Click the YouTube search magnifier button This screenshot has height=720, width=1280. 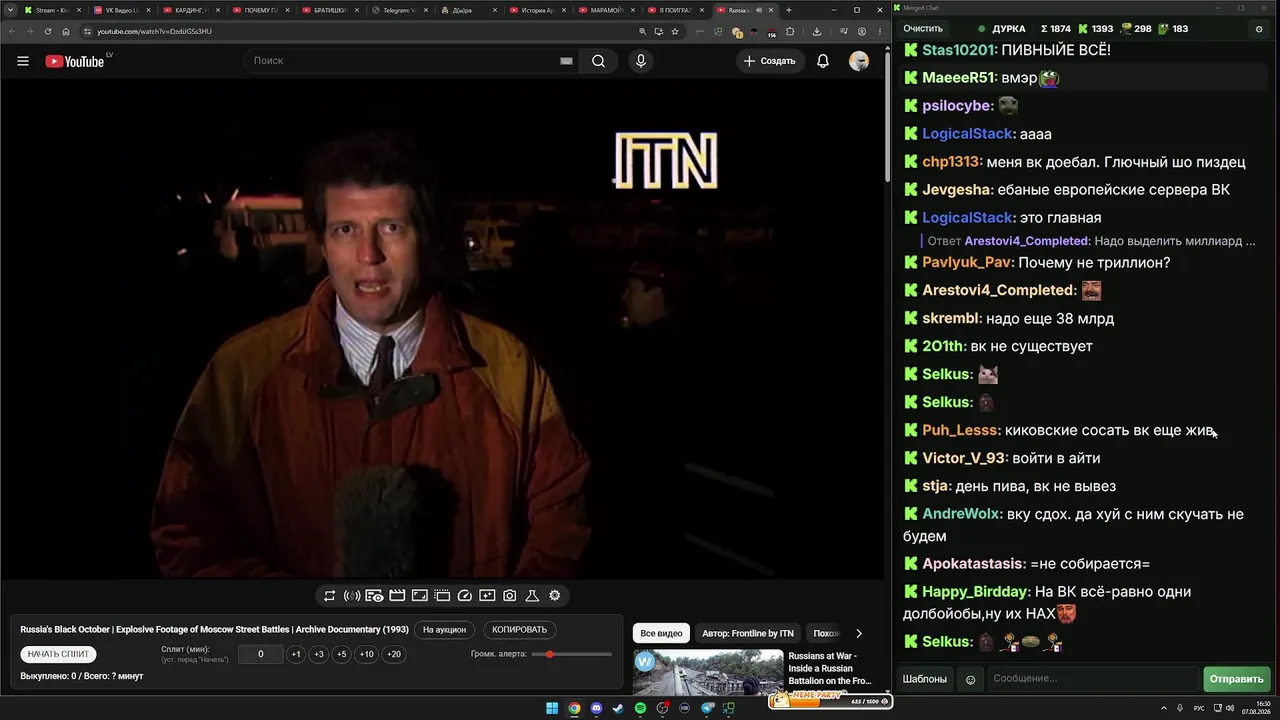click(598, 61)
